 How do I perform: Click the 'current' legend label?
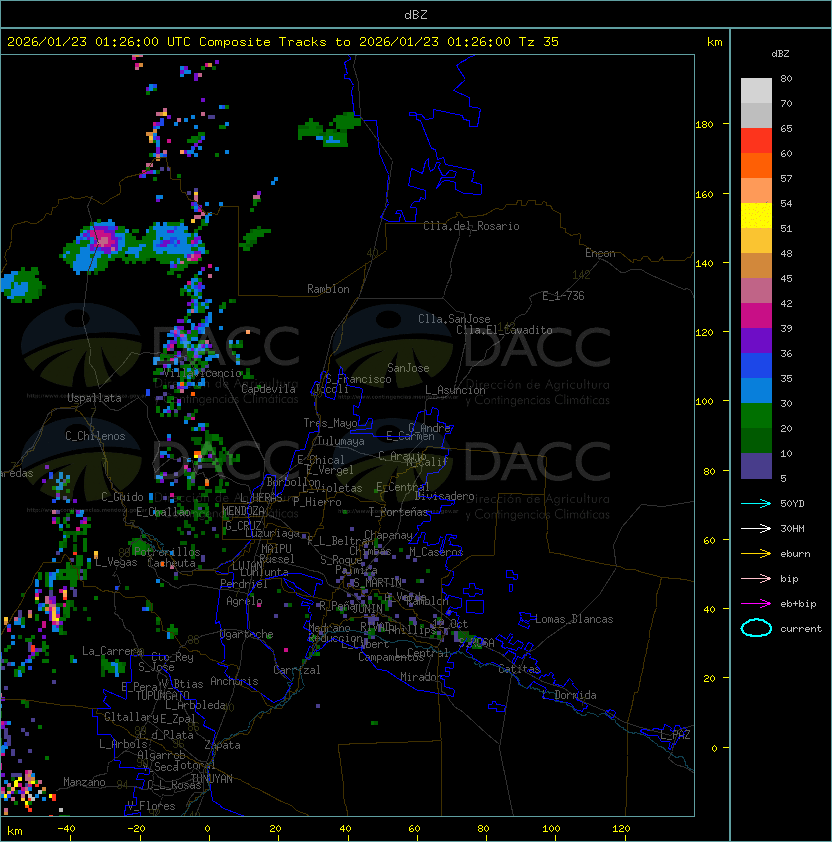coord(801,628)
